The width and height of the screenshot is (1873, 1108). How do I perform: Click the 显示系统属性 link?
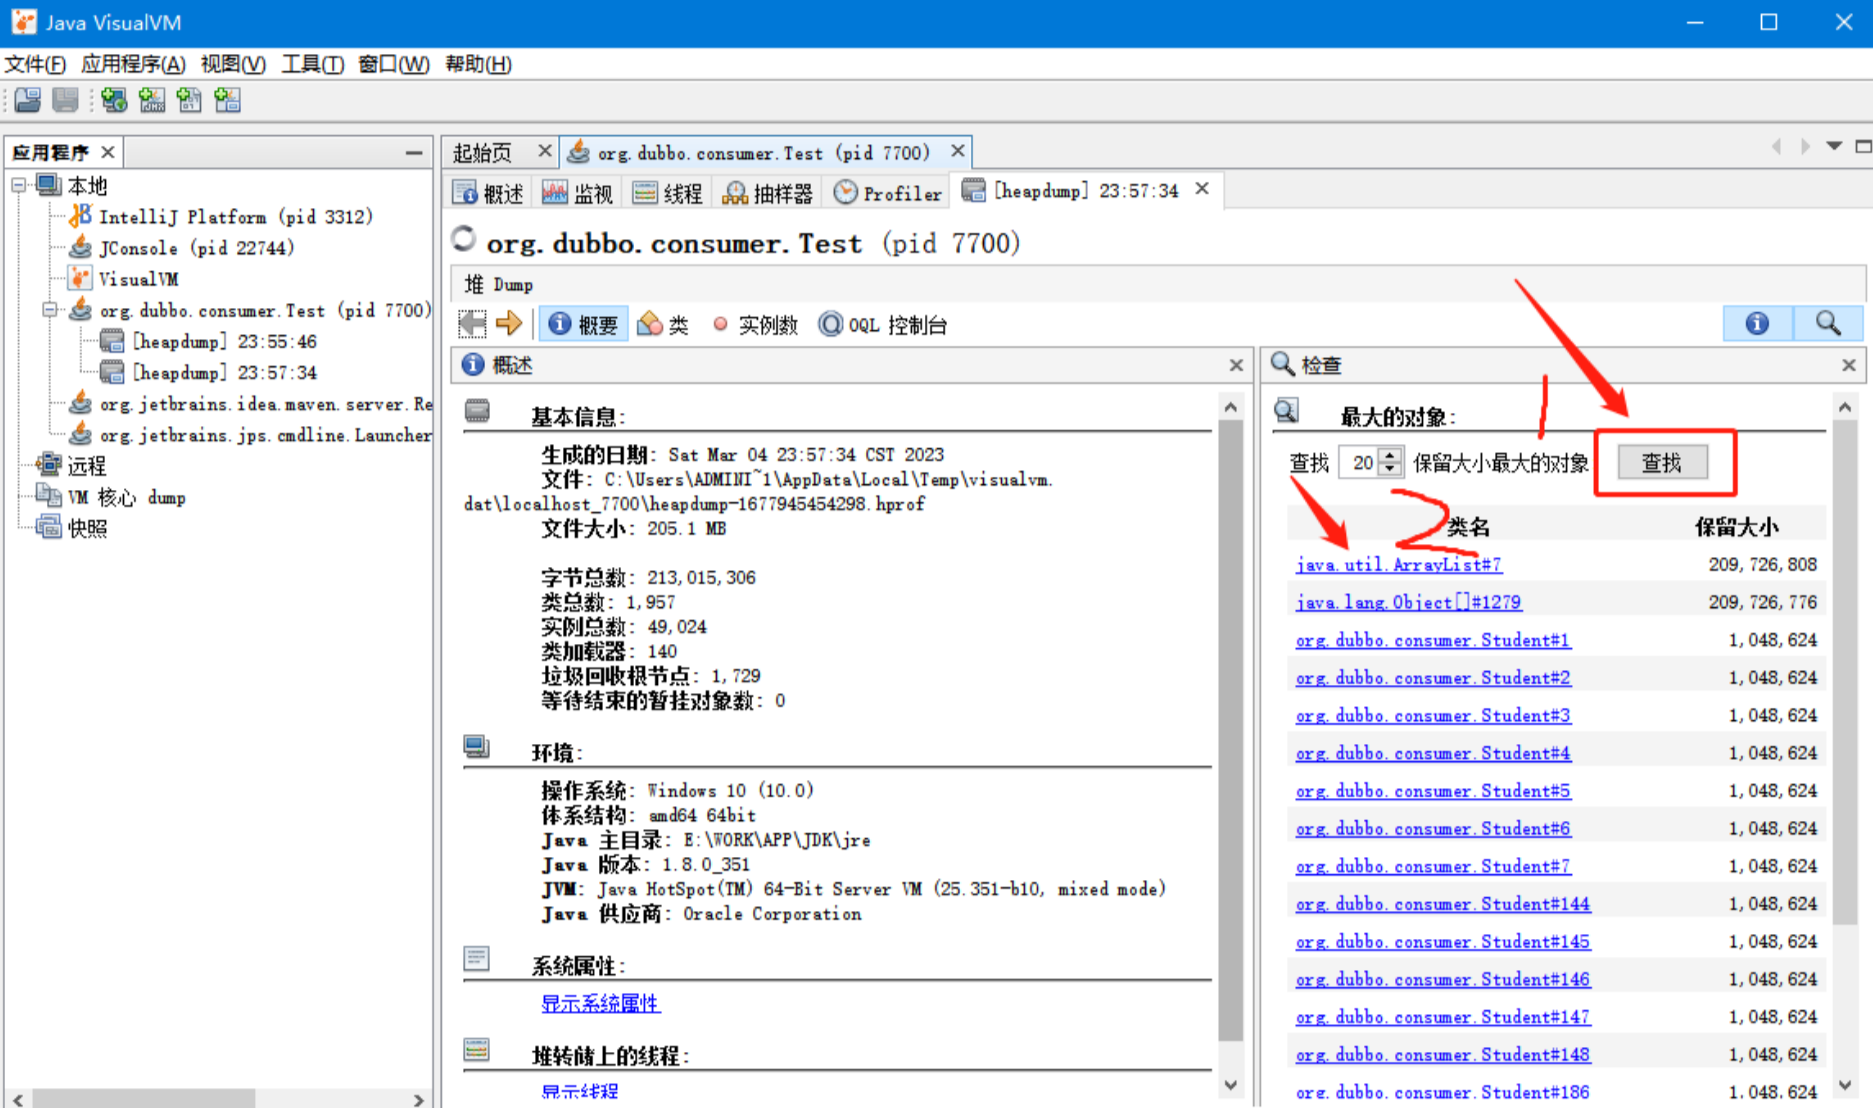600,1003
